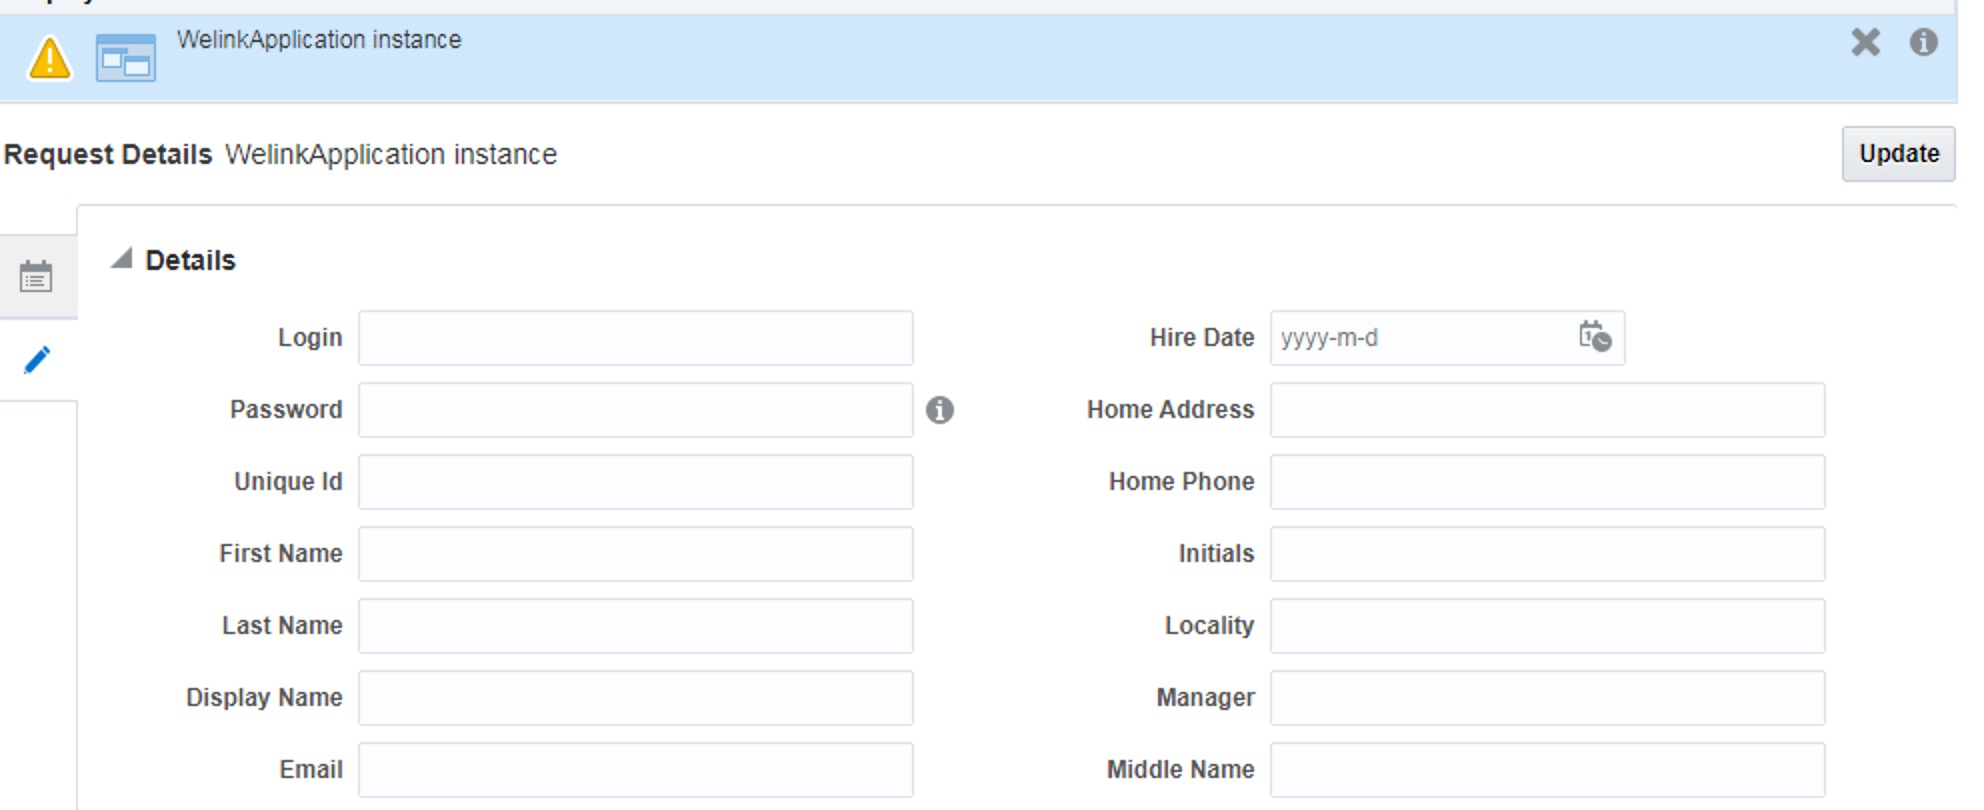The image size is (1984, 810).
Task: Focus the Display Name field
Action: (x=636, y=698)
